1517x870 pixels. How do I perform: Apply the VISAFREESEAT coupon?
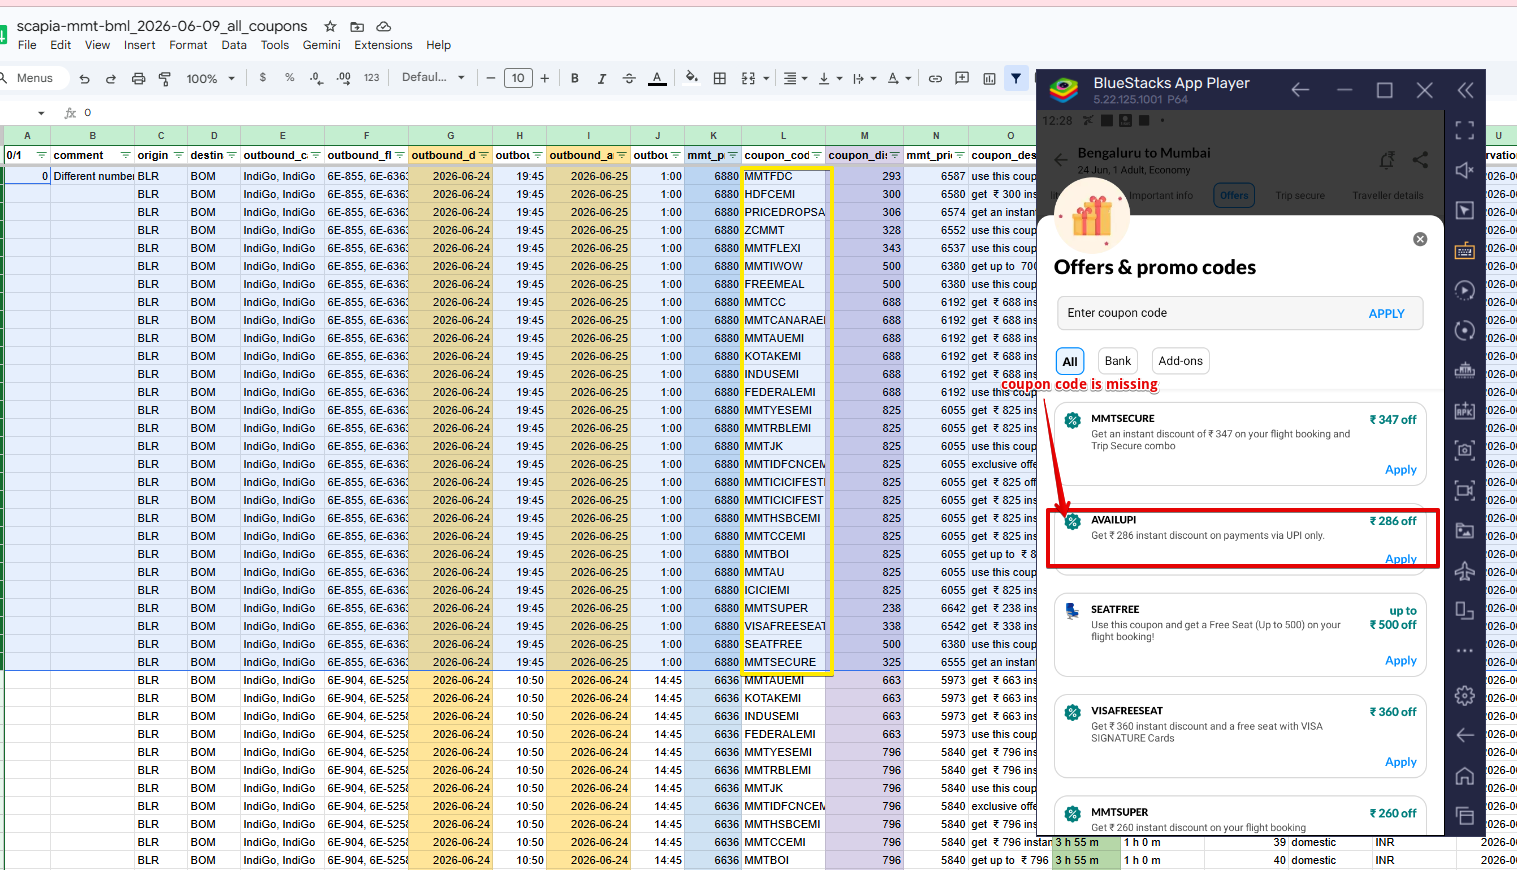click(x=1400, y=762)
